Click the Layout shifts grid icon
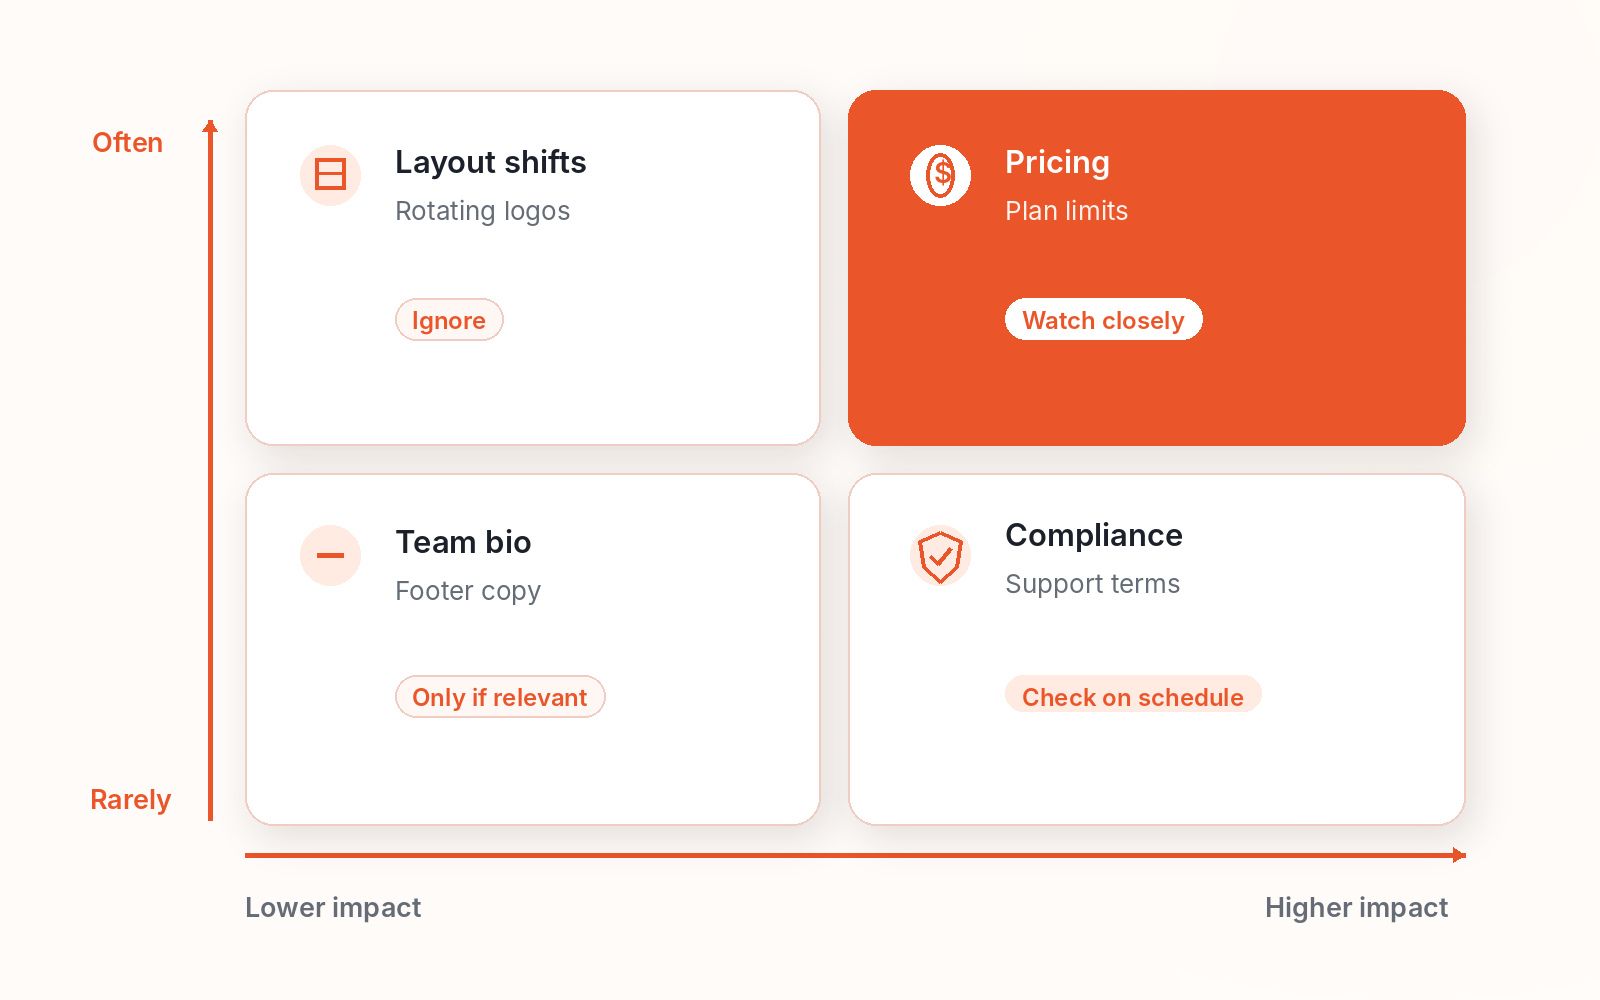This screenshot has height=1000, width=1600. (x=330, y=175)
